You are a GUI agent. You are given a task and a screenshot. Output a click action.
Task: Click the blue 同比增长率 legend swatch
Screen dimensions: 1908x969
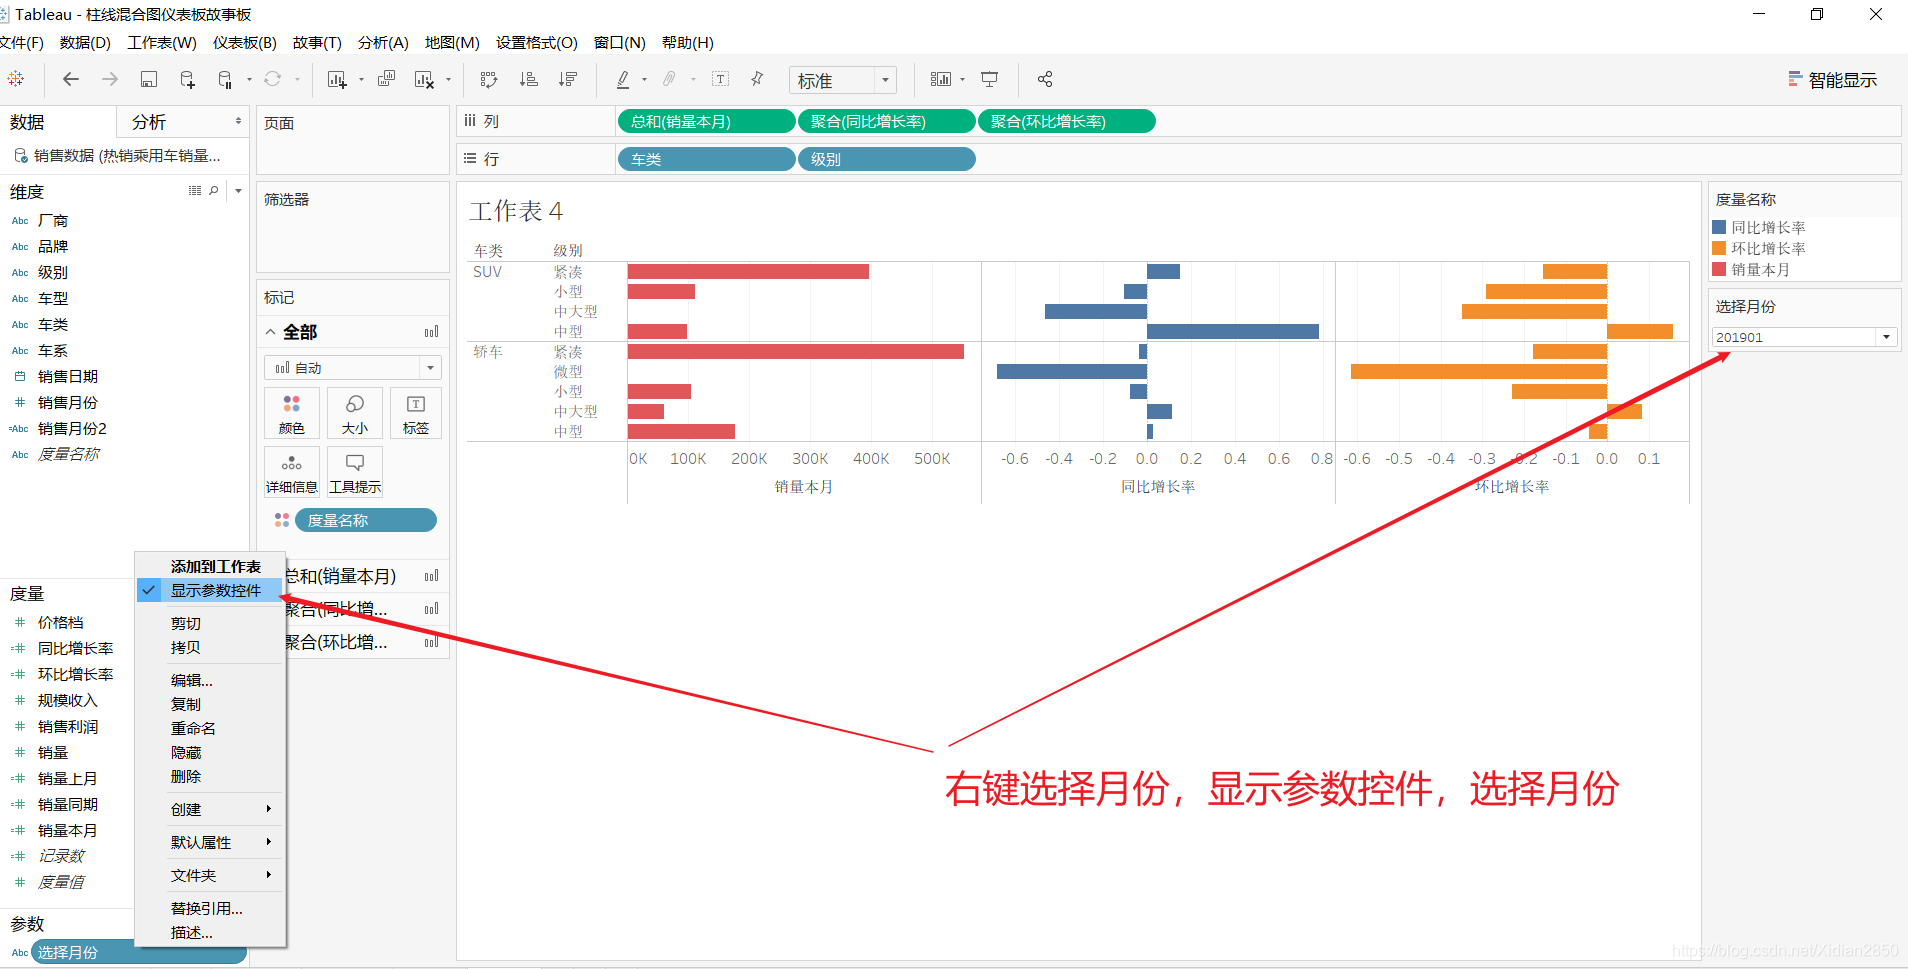(1719, 227)
